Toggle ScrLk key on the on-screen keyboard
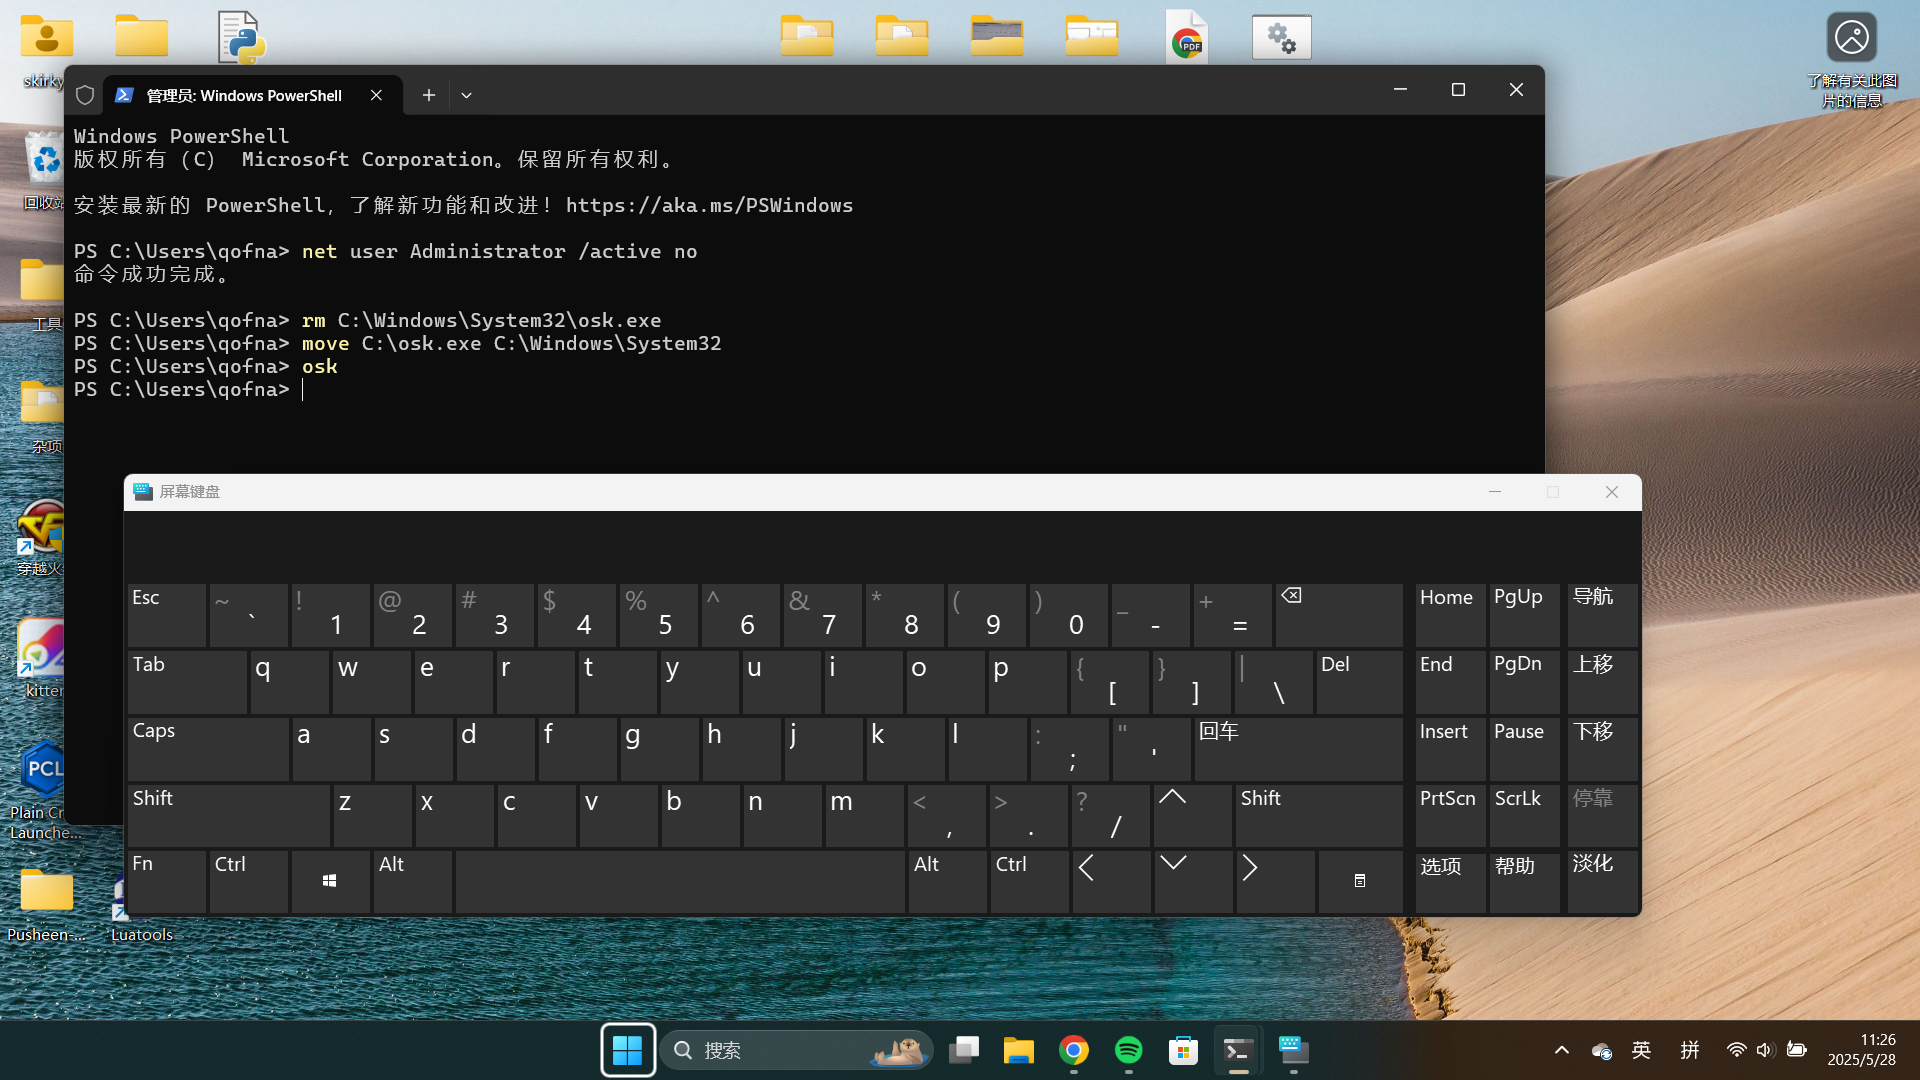1920x1080 pixels. 1524,815
